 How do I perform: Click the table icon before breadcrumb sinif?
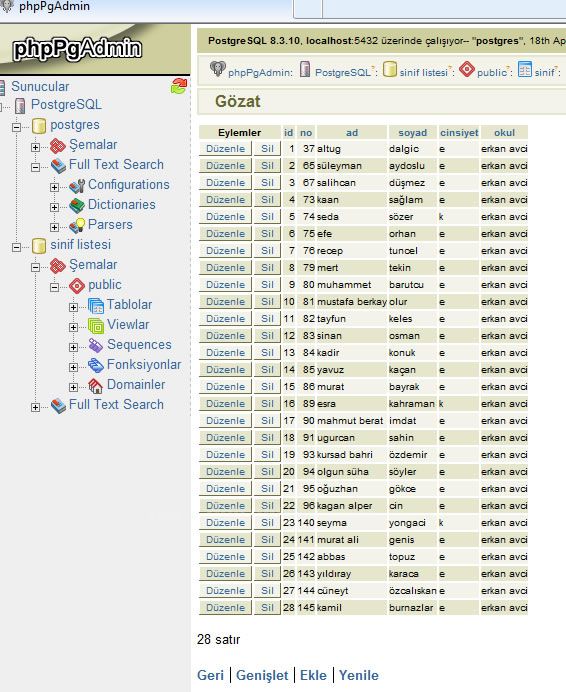[524, 69]
